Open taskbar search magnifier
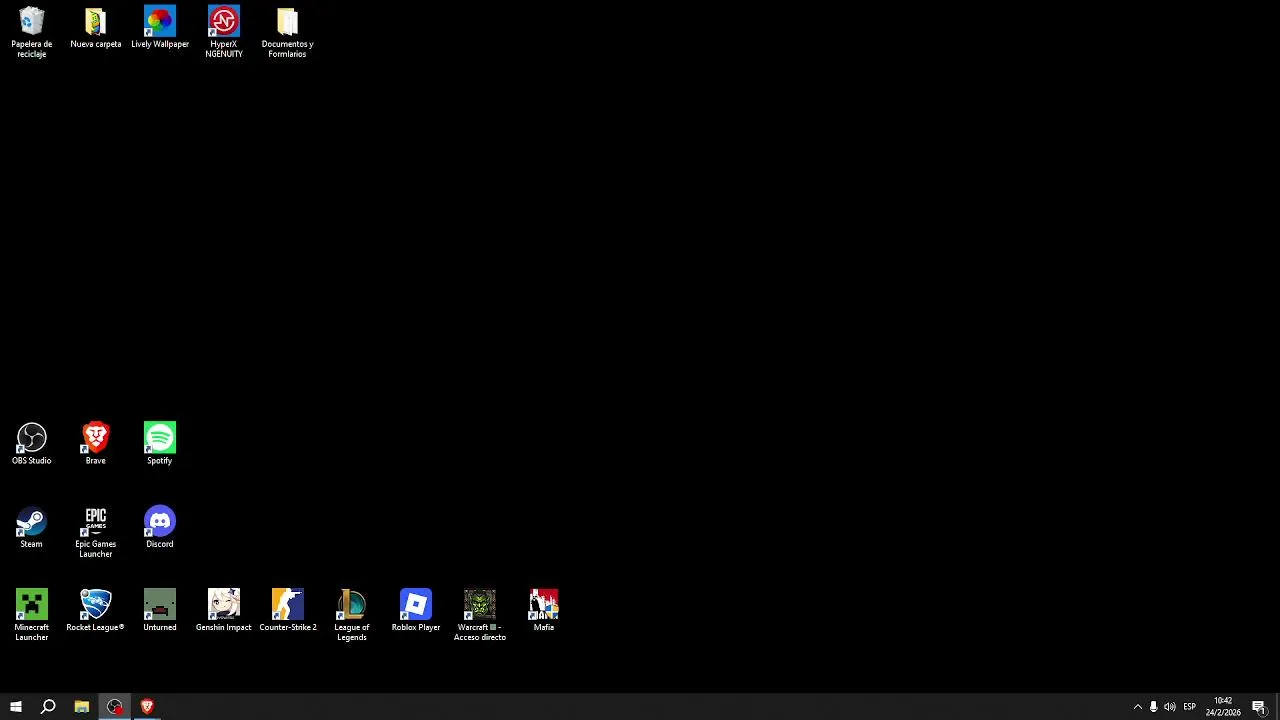The image size is (1280, 720). point(48,707)
